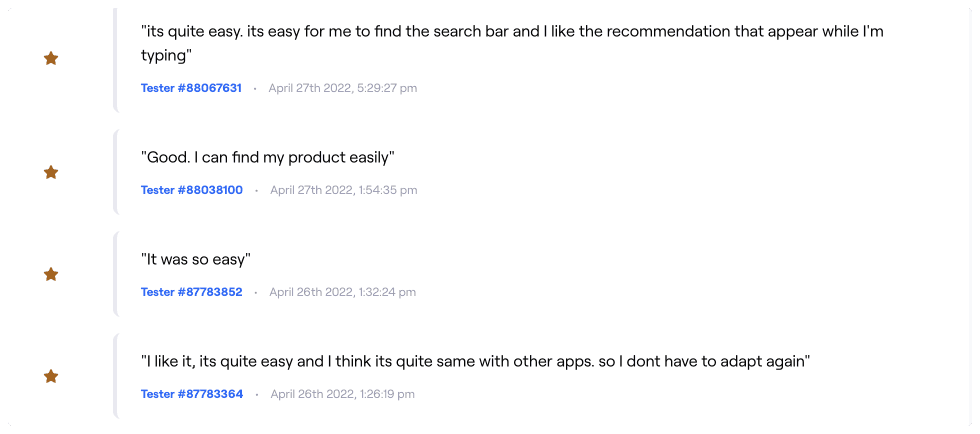Viewport: 980px width, 434px height.
Task: Click the quote about finding the search bar
Action: click(512, 43)
